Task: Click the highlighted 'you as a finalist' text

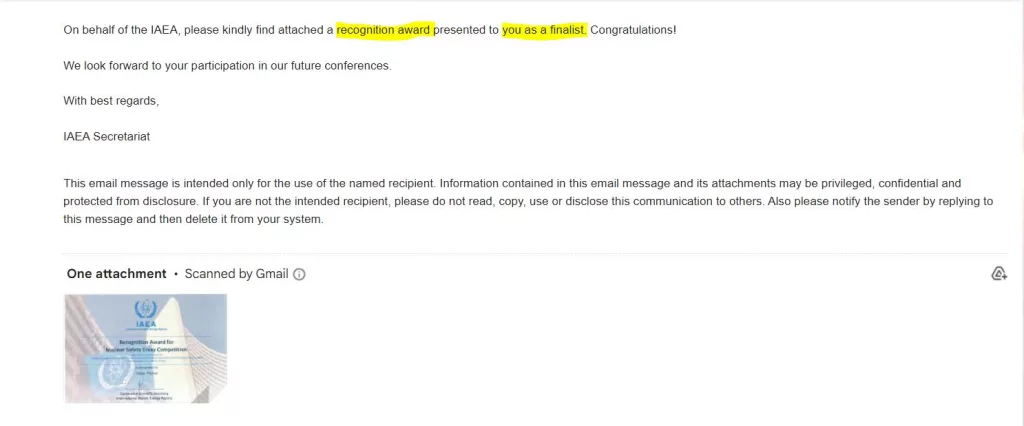Action: 545,30
